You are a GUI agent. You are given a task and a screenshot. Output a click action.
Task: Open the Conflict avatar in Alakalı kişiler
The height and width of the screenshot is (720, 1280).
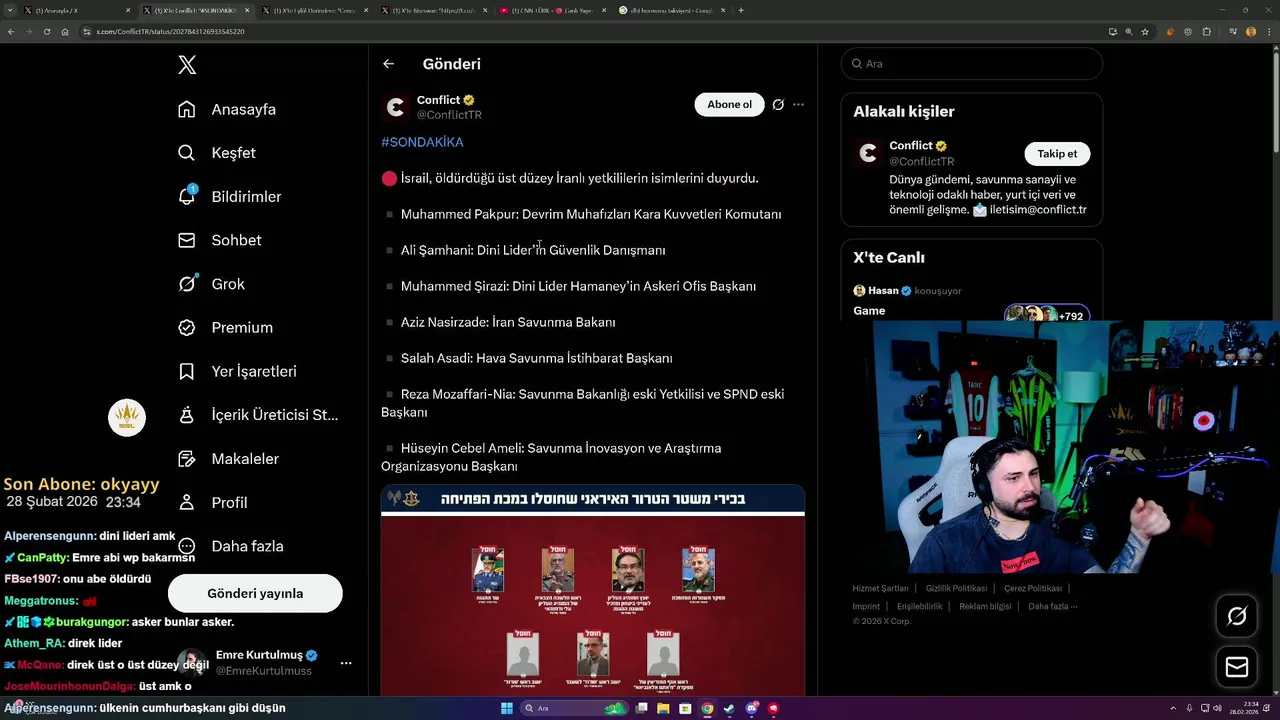868,153
